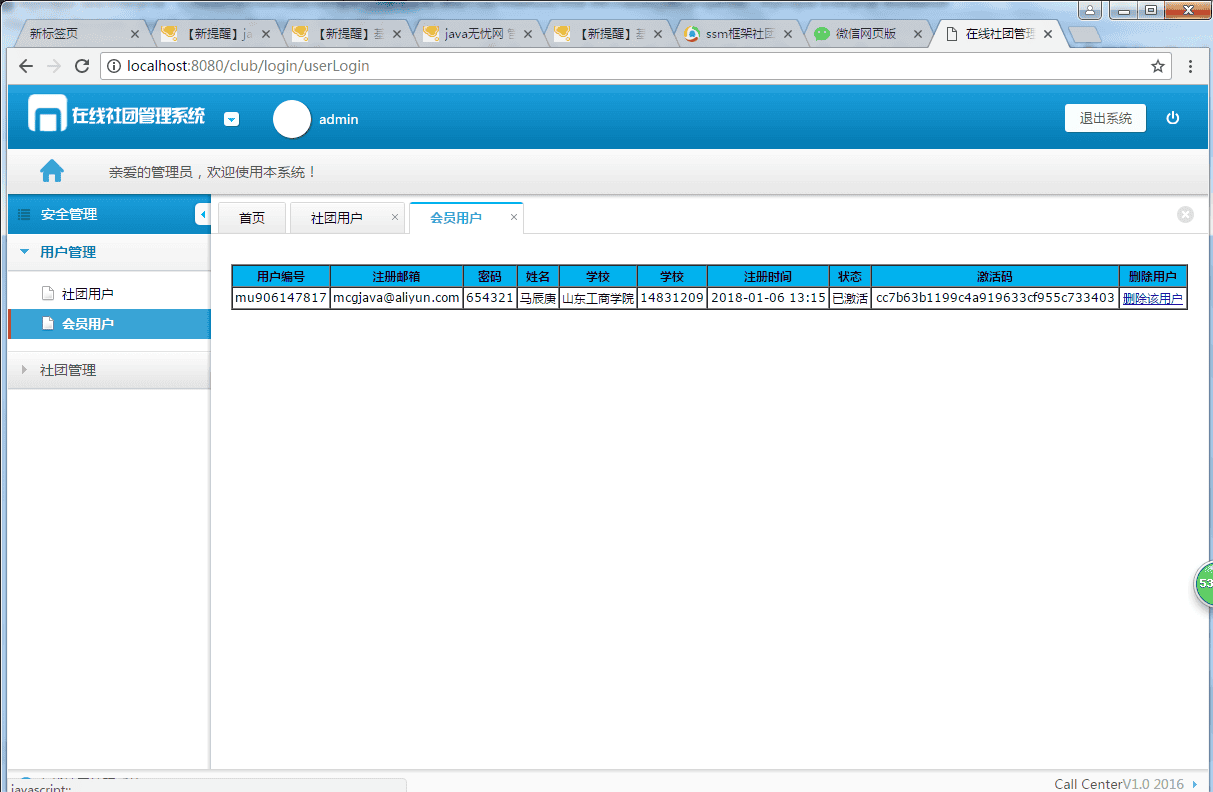Image resolution: width=1213 pixels, height=792 pixels.
Task: Click the 注册时间 column header
Action: (768, 277)
